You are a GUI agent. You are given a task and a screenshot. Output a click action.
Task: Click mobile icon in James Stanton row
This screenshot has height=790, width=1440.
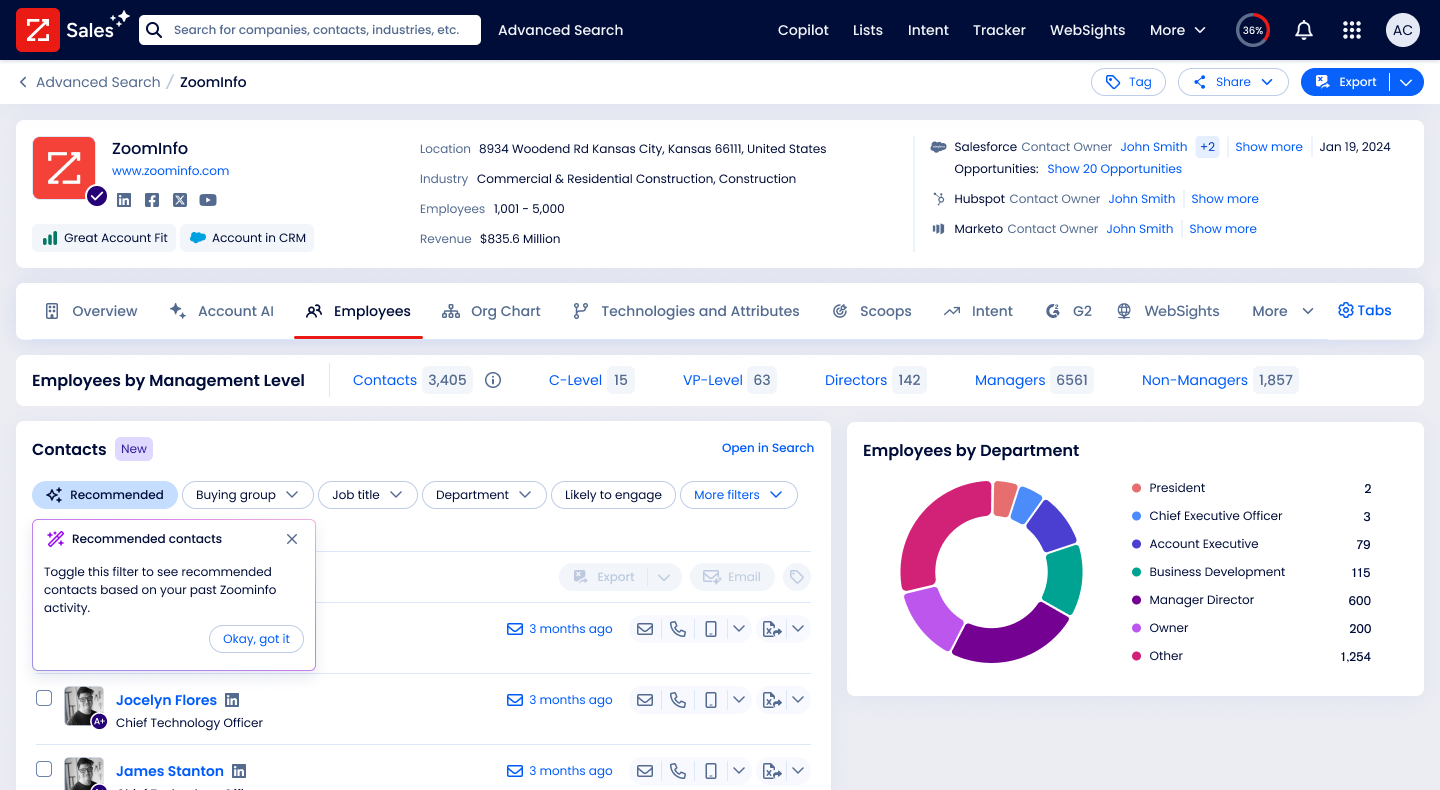[711, 771]
